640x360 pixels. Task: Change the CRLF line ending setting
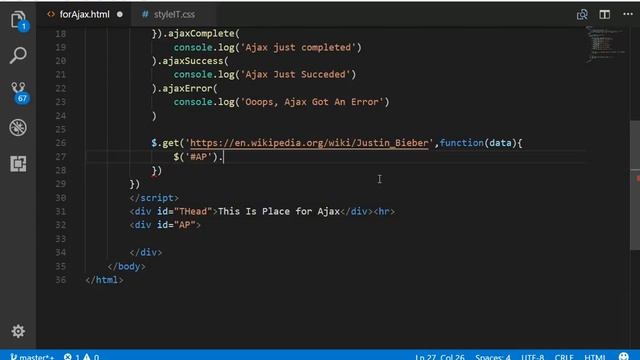(564, 357)
